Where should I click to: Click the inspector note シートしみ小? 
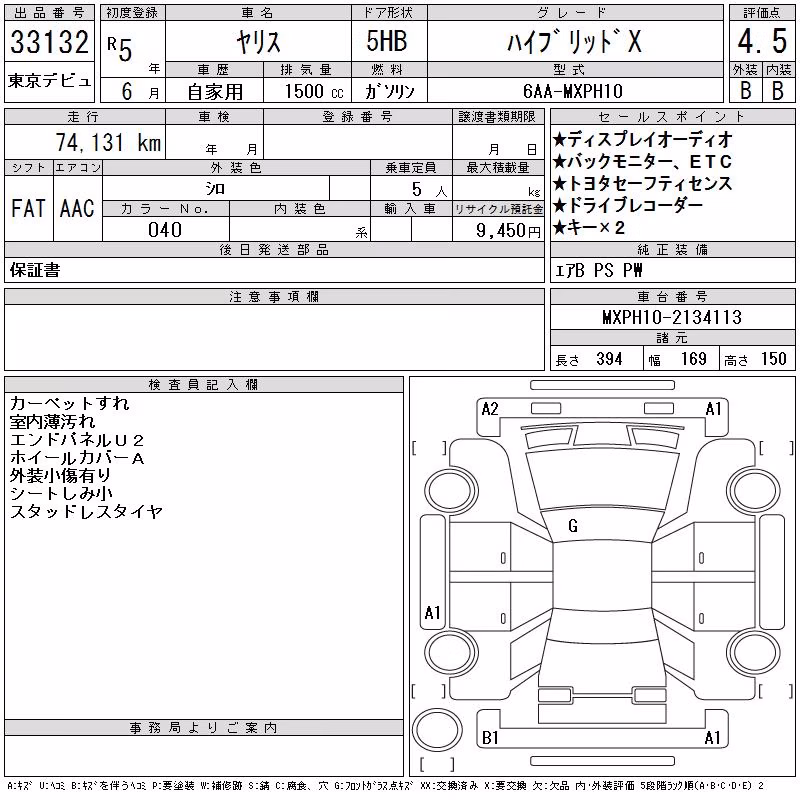coord(61,493)
